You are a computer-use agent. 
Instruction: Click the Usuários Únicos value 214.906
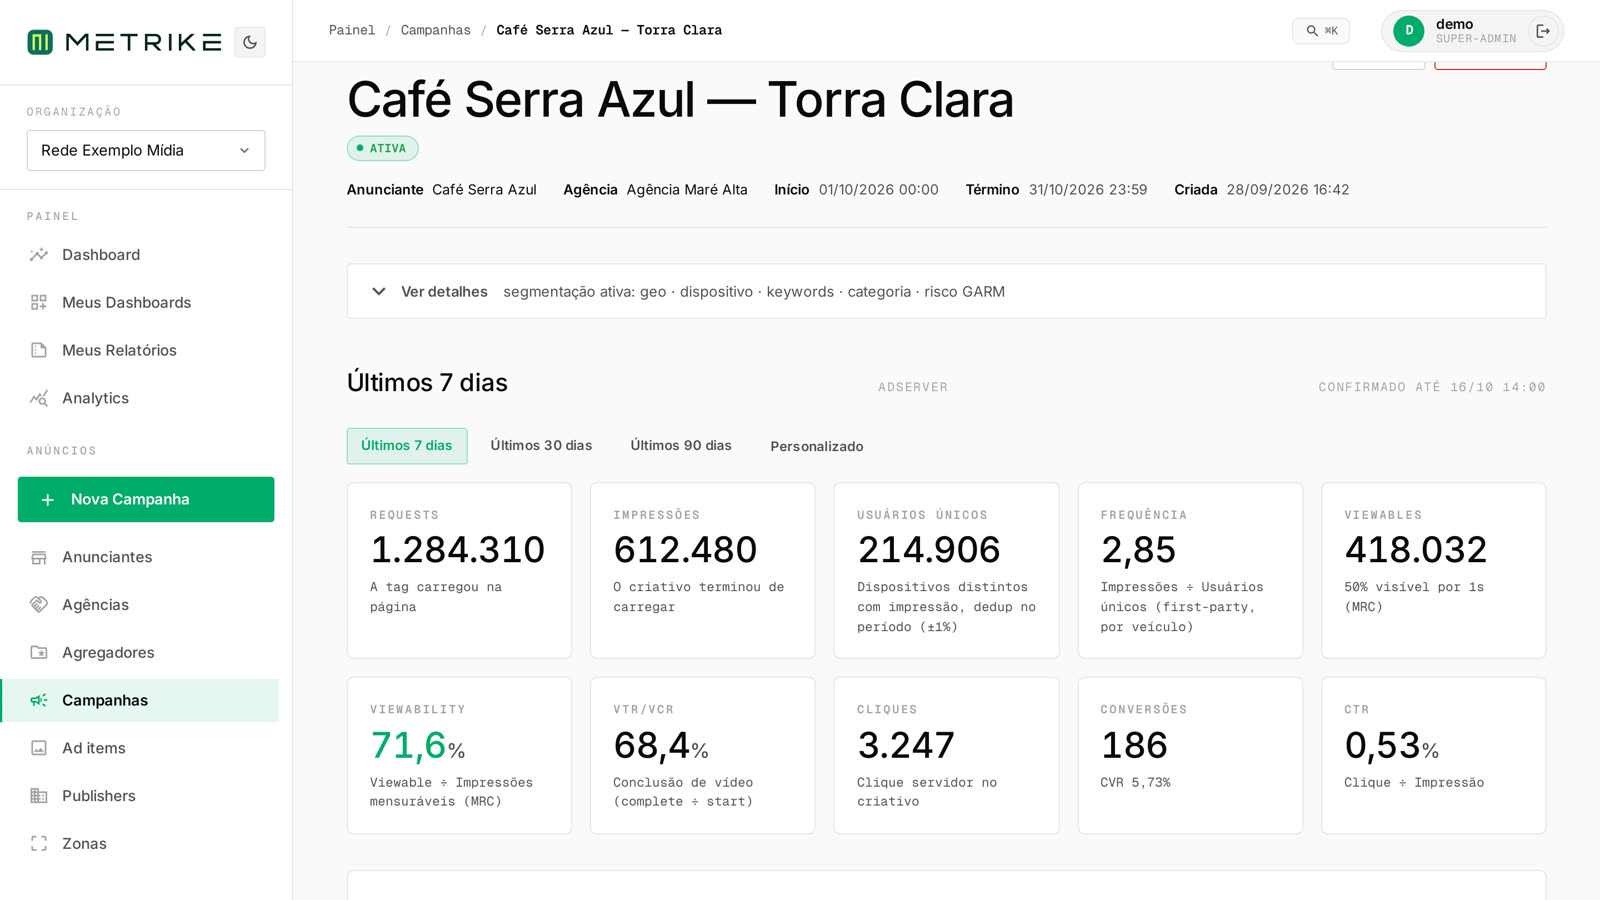[929, 550]
